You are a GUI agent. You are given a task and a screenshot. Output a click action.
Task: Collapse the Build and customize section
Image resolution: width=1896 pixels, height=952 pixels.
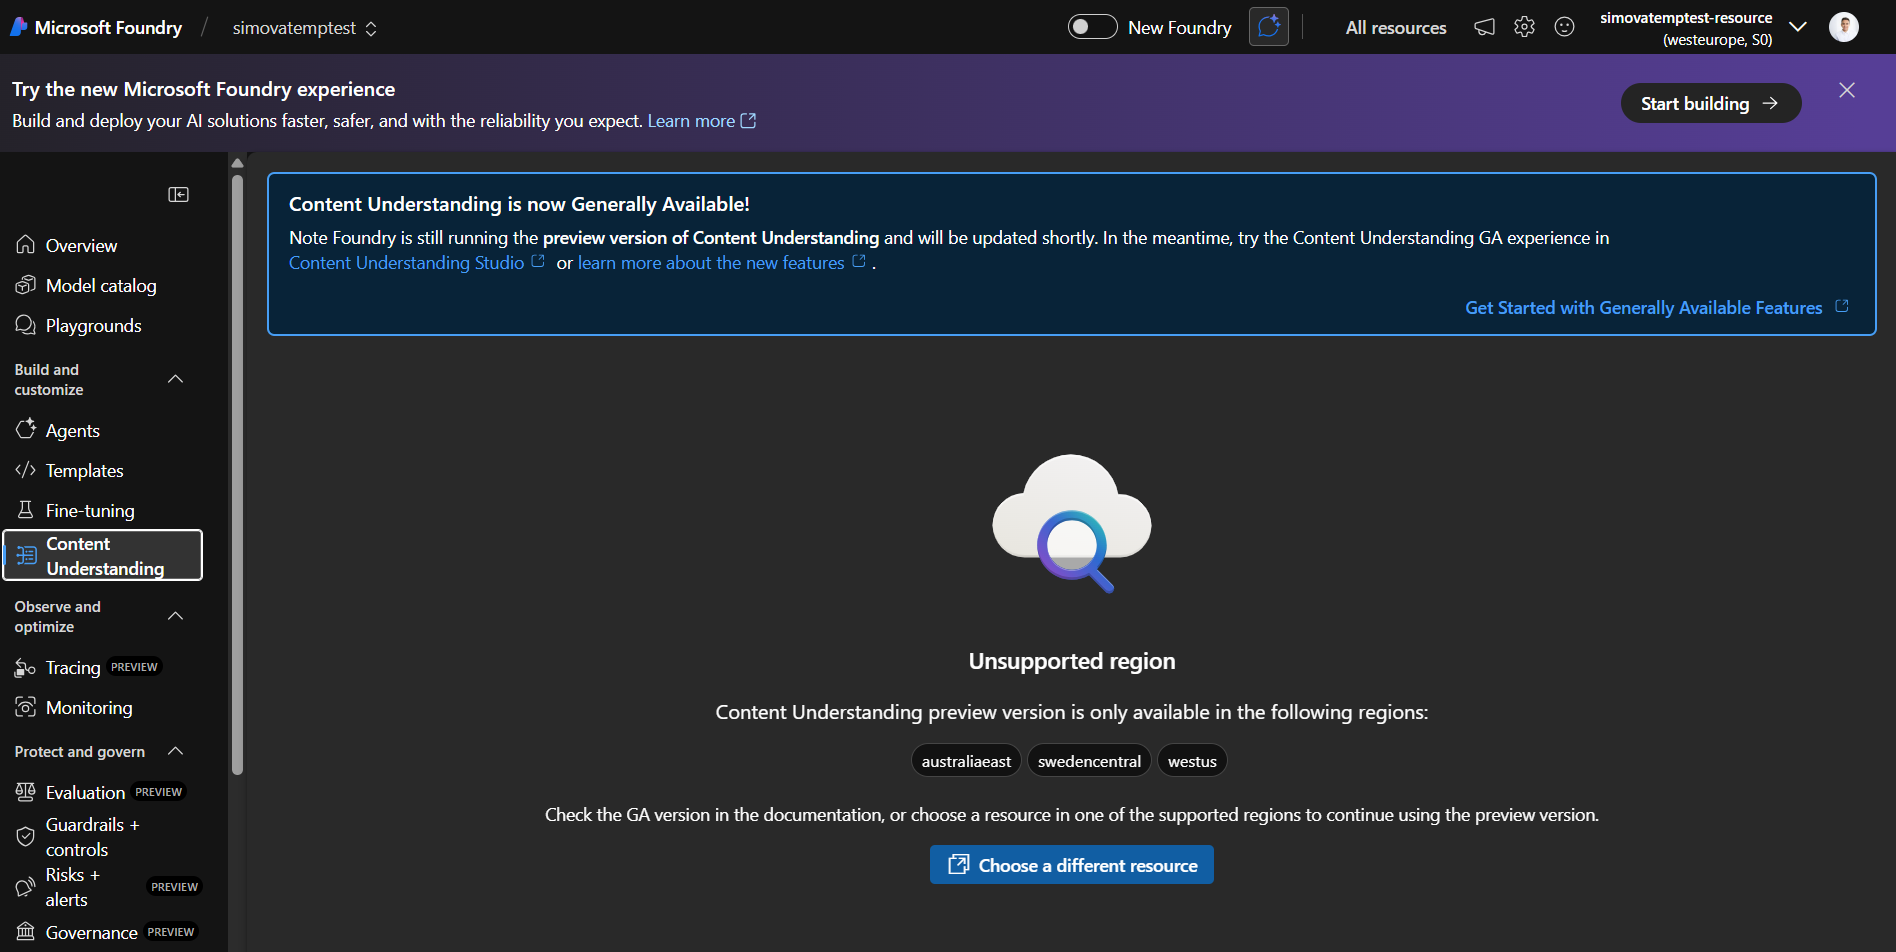(176, 379)
